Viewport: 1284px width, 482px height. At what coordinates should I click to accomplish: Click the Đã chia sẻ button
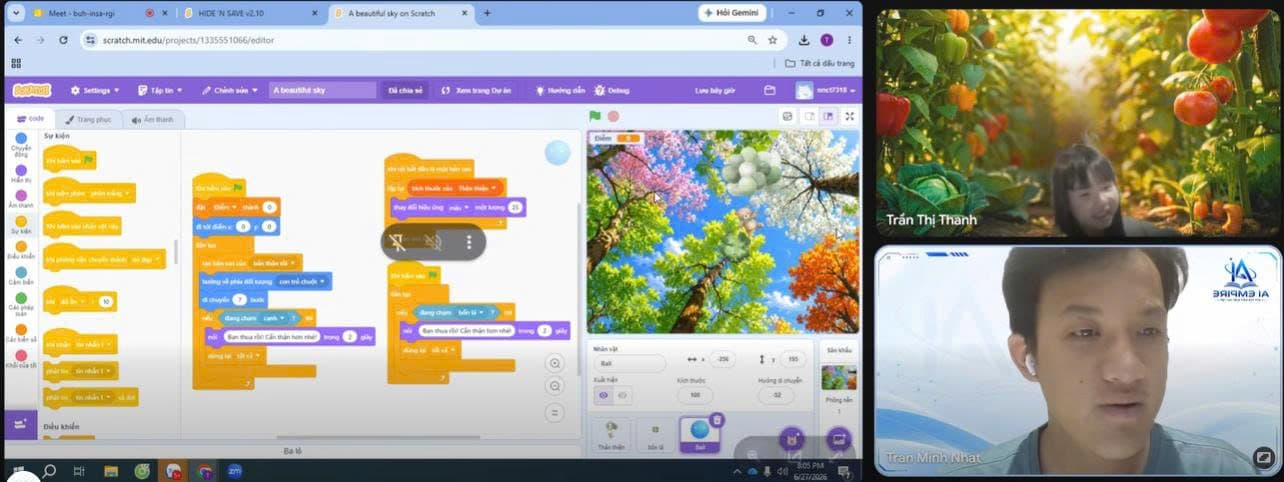click(x=405, y=90)
